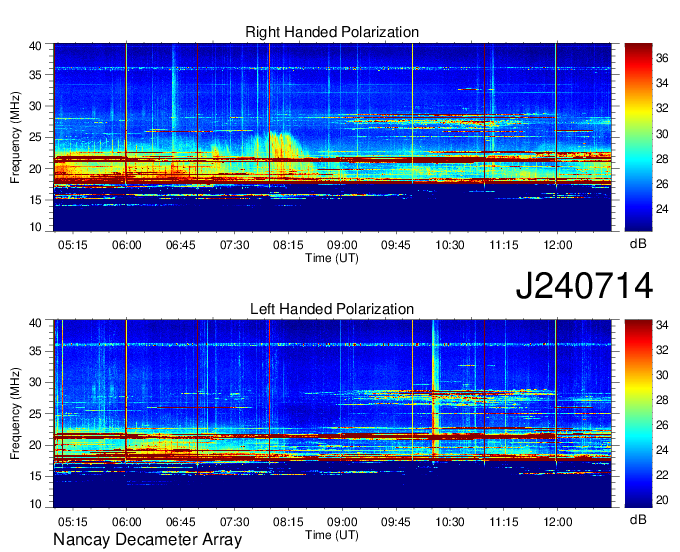Click the '35' frequency tick of the Right Handed plot
This screenshot has height=552, width=680.
point(35,75)
